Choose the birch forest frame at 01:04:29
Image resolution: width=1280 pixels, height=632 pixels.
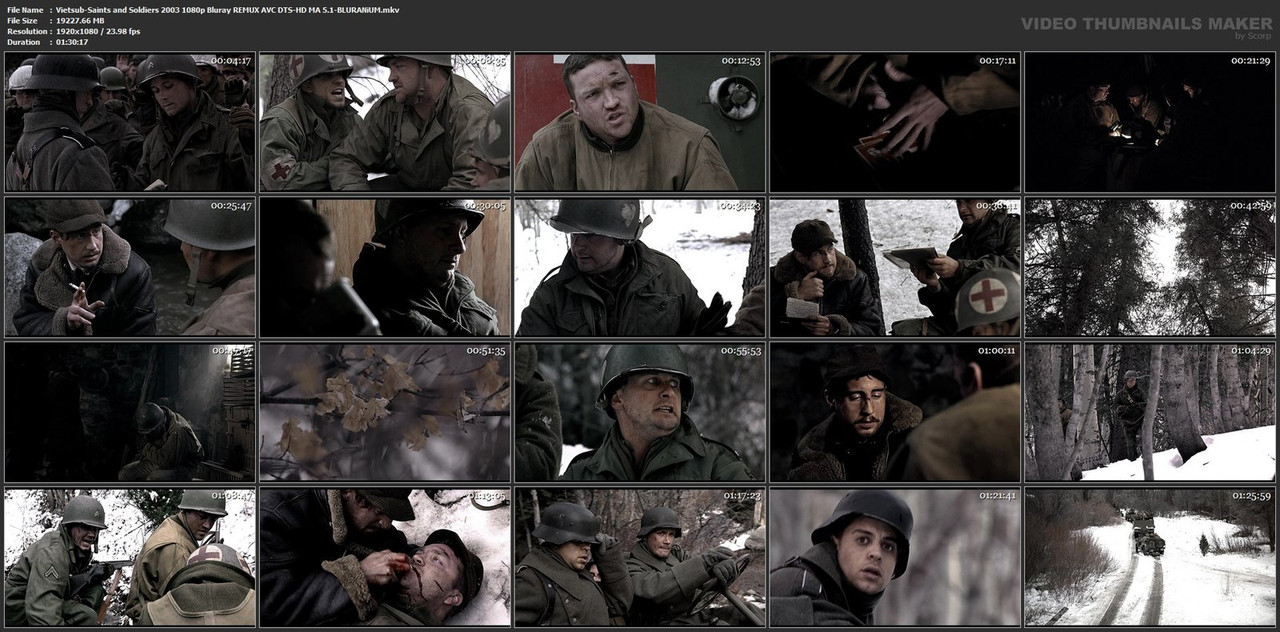[1150, 412]
